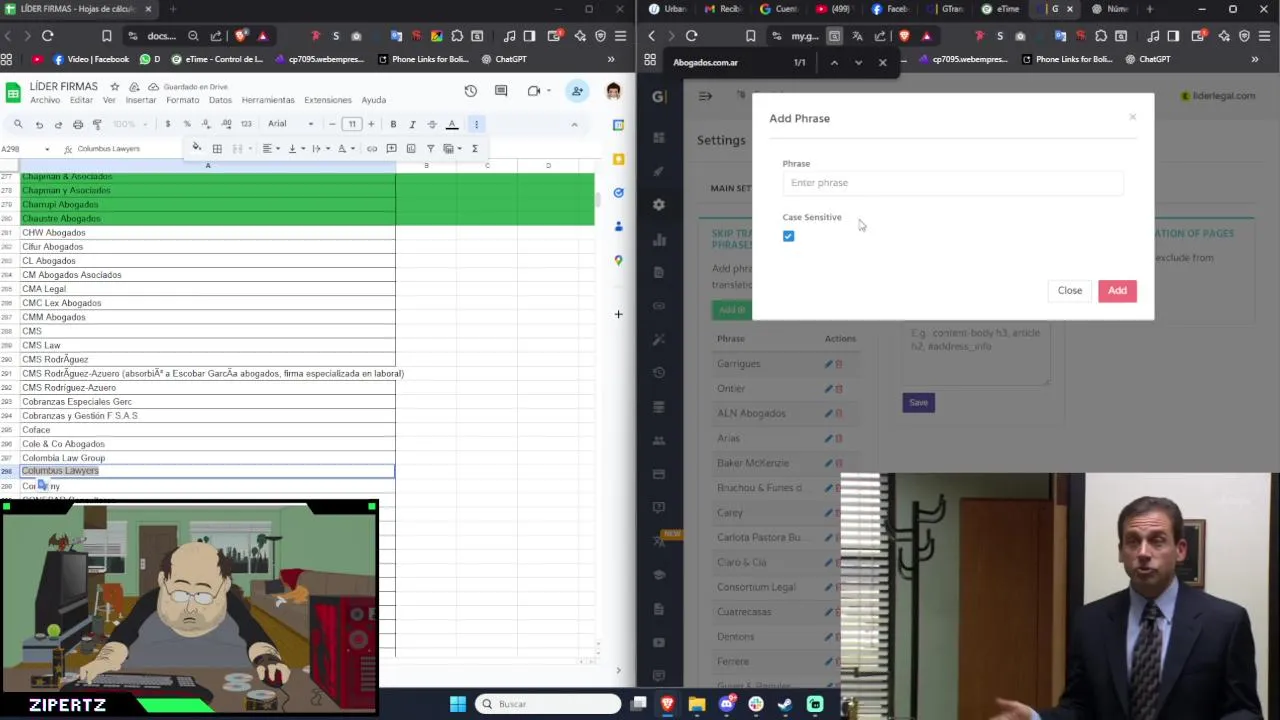The image size is (1280, 720).
Task: Select cell CMS Rodríguez-Azuero
Action: coord(208,387)
